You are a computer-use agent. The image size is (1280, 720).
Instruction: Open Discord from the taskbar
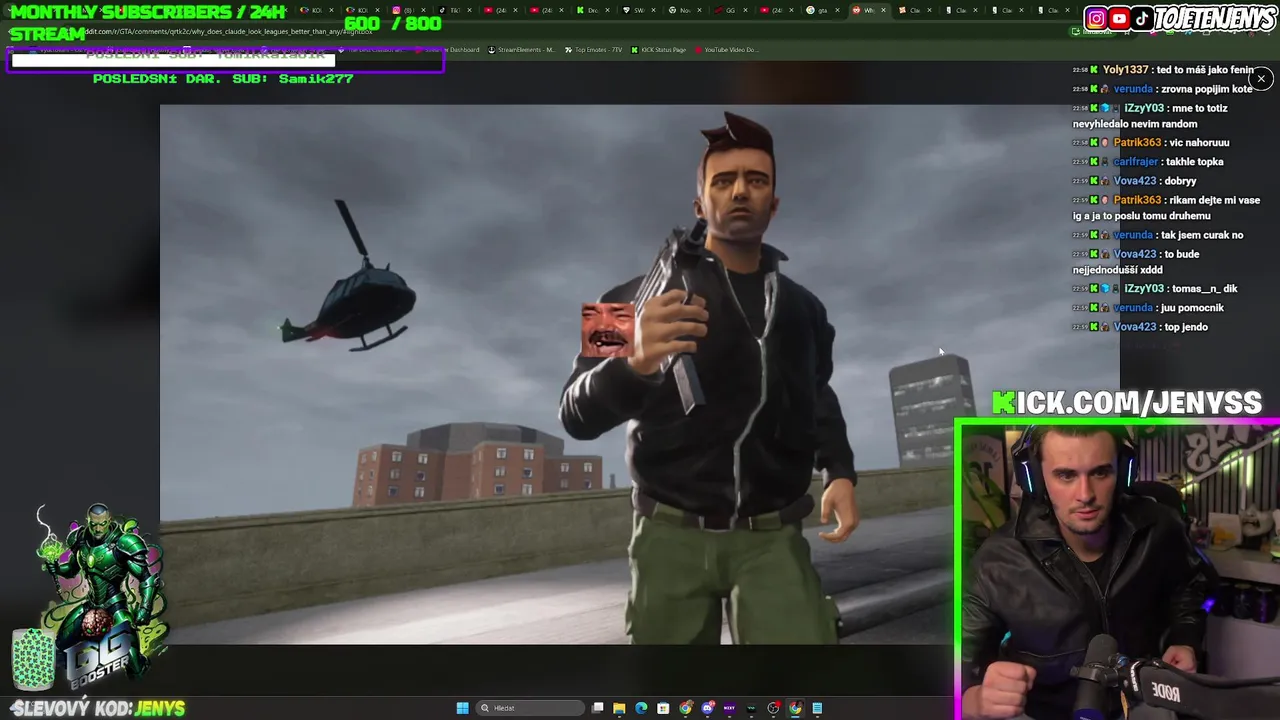(x=707, y=708)
